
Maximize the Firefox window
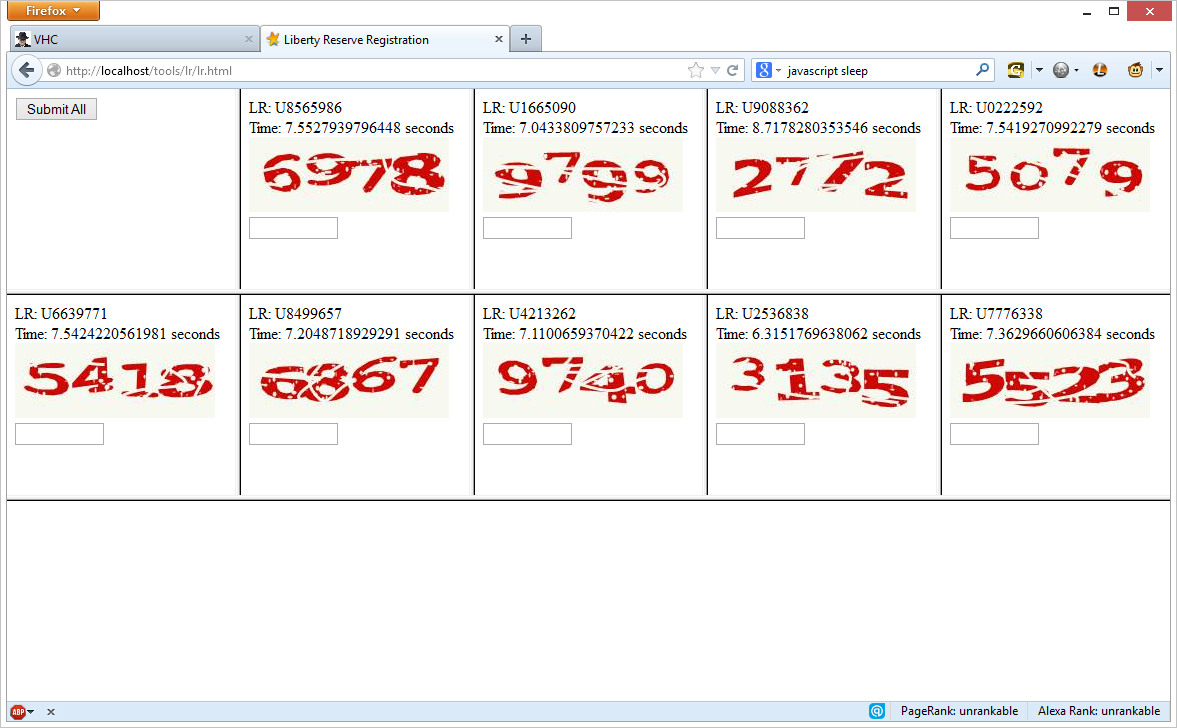[x=1114, y=11]
